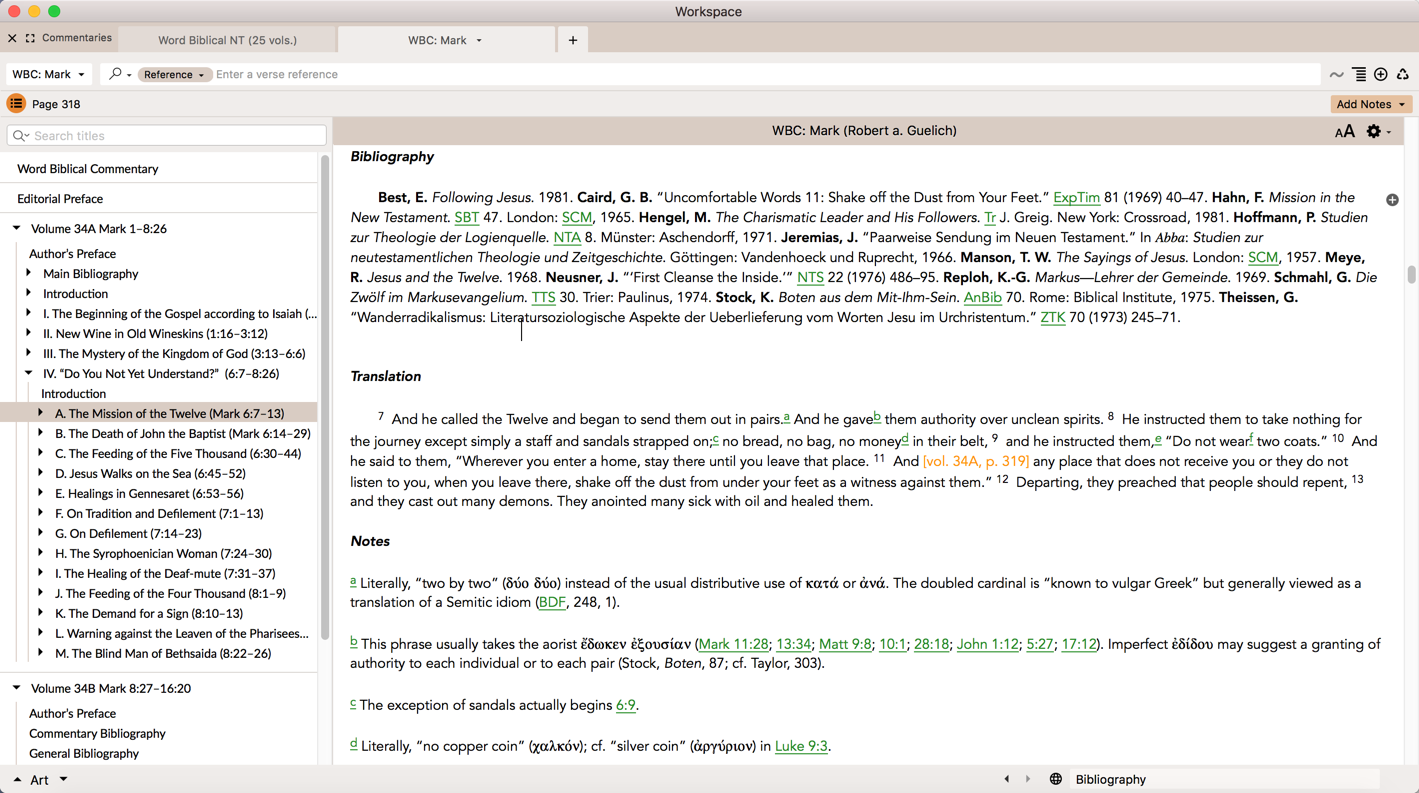Open the Luke 9:3 verse link
This screenshot has width=1419, height=793.
point(801,747)
